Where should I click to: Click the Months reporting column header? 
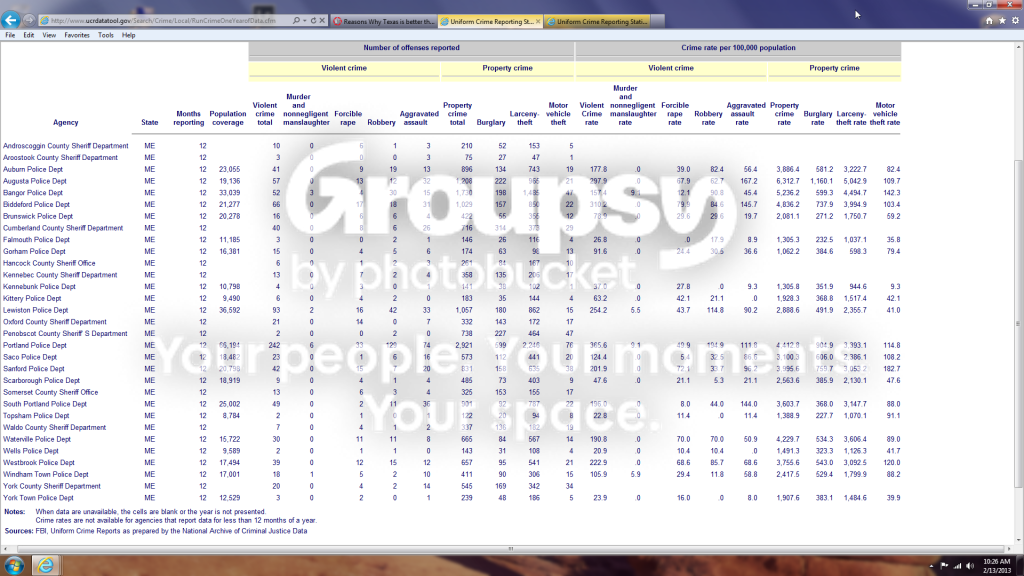click(189, 118)
